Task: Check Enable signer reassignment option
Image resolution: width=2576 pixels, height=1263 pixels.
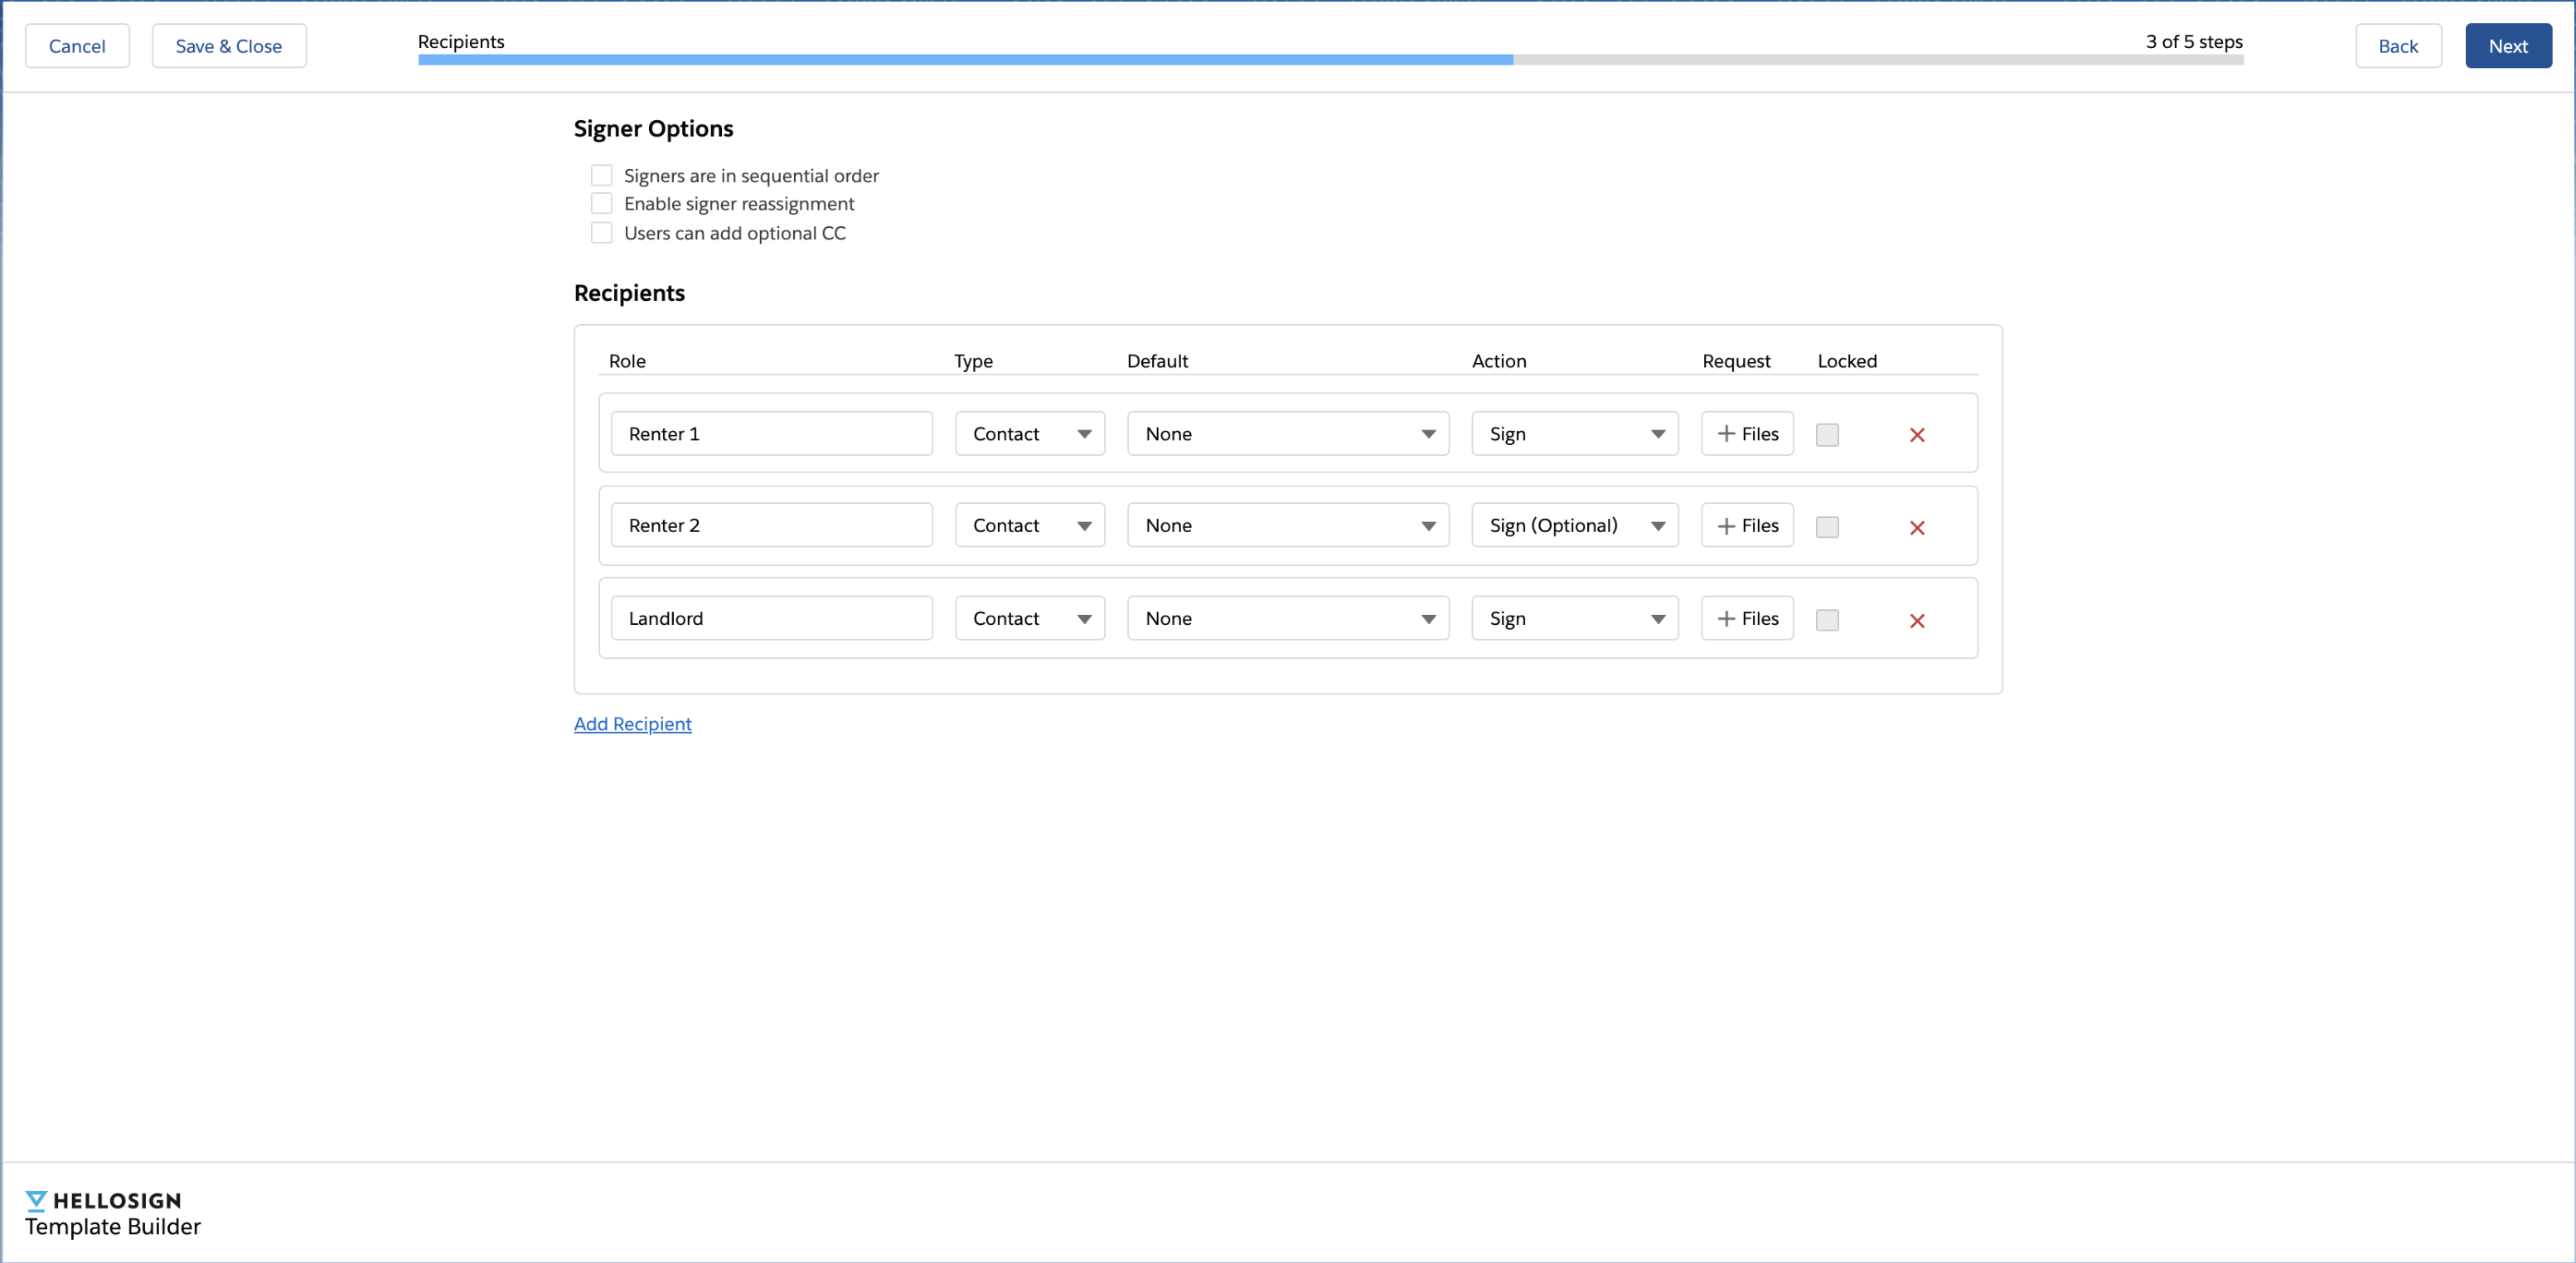Action: tap(601, 204)
